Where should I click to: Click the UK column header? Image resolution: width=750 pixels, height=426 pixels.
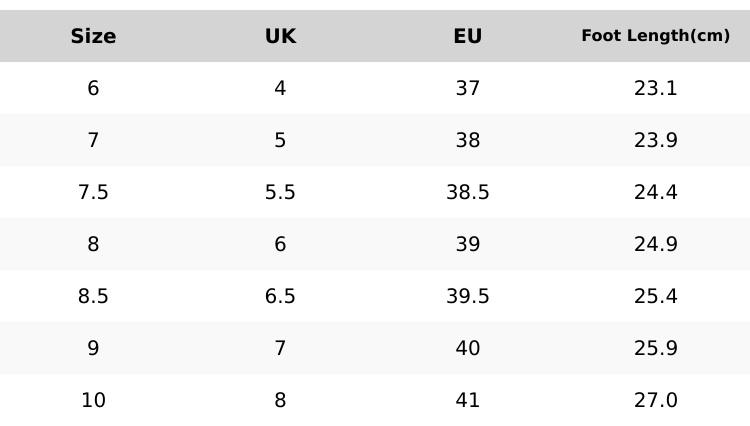coord(280,36)
